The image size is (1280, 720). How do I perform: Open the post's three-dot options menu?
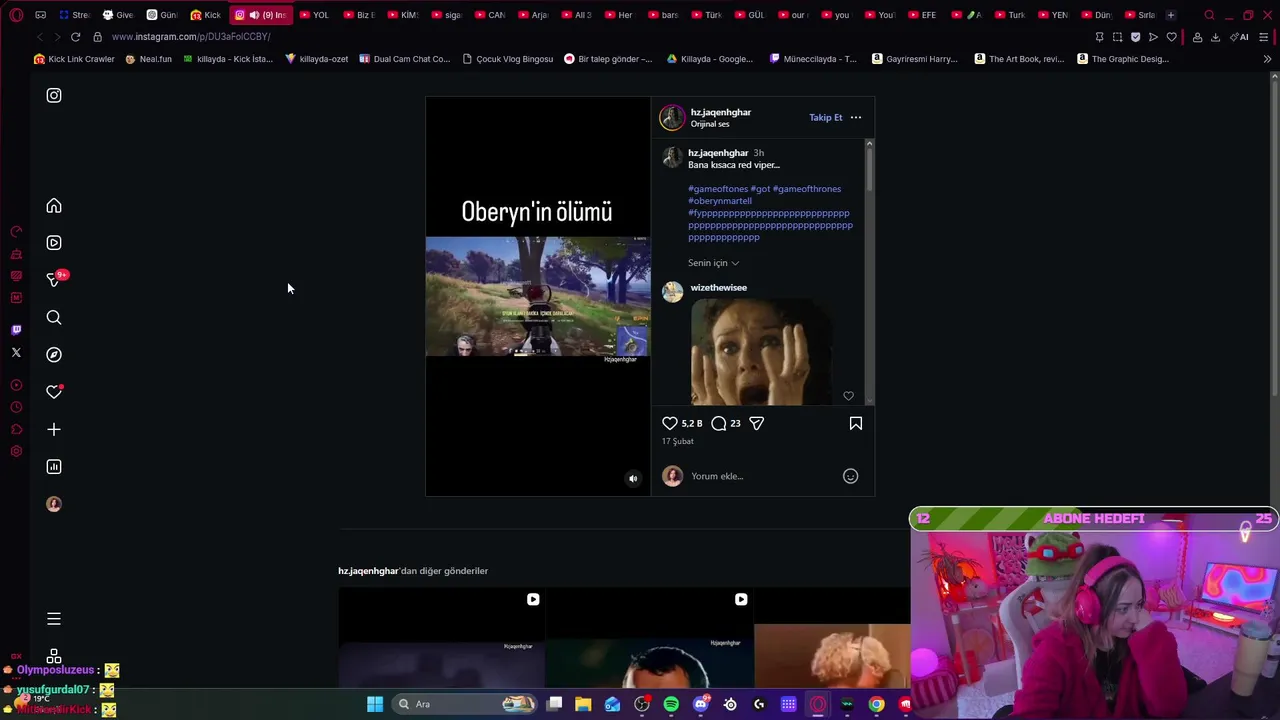point(856,118)
